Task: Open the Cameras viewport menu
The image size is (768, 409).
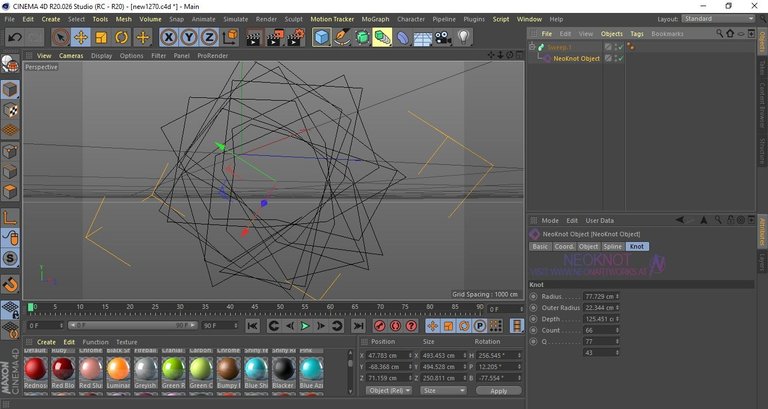Action: click(x=72, y=56)
